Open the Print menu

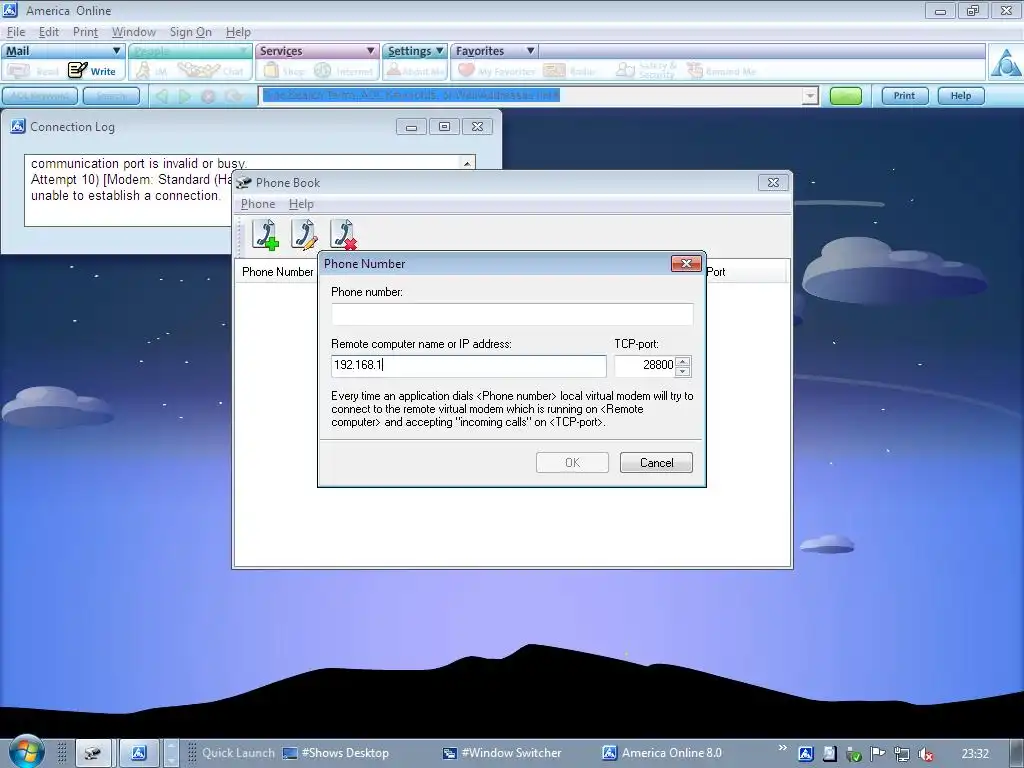[85, 32]
